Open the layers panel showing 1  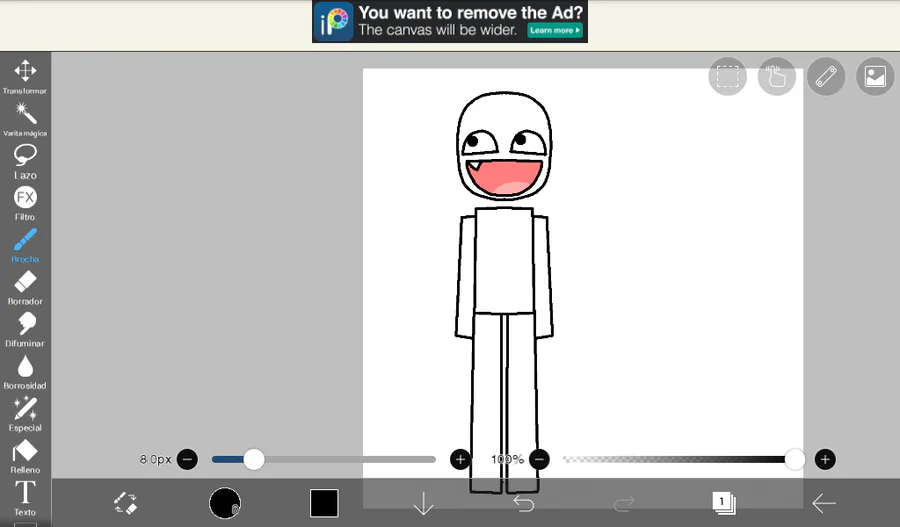pyautogui.click(x=723, y=503)
